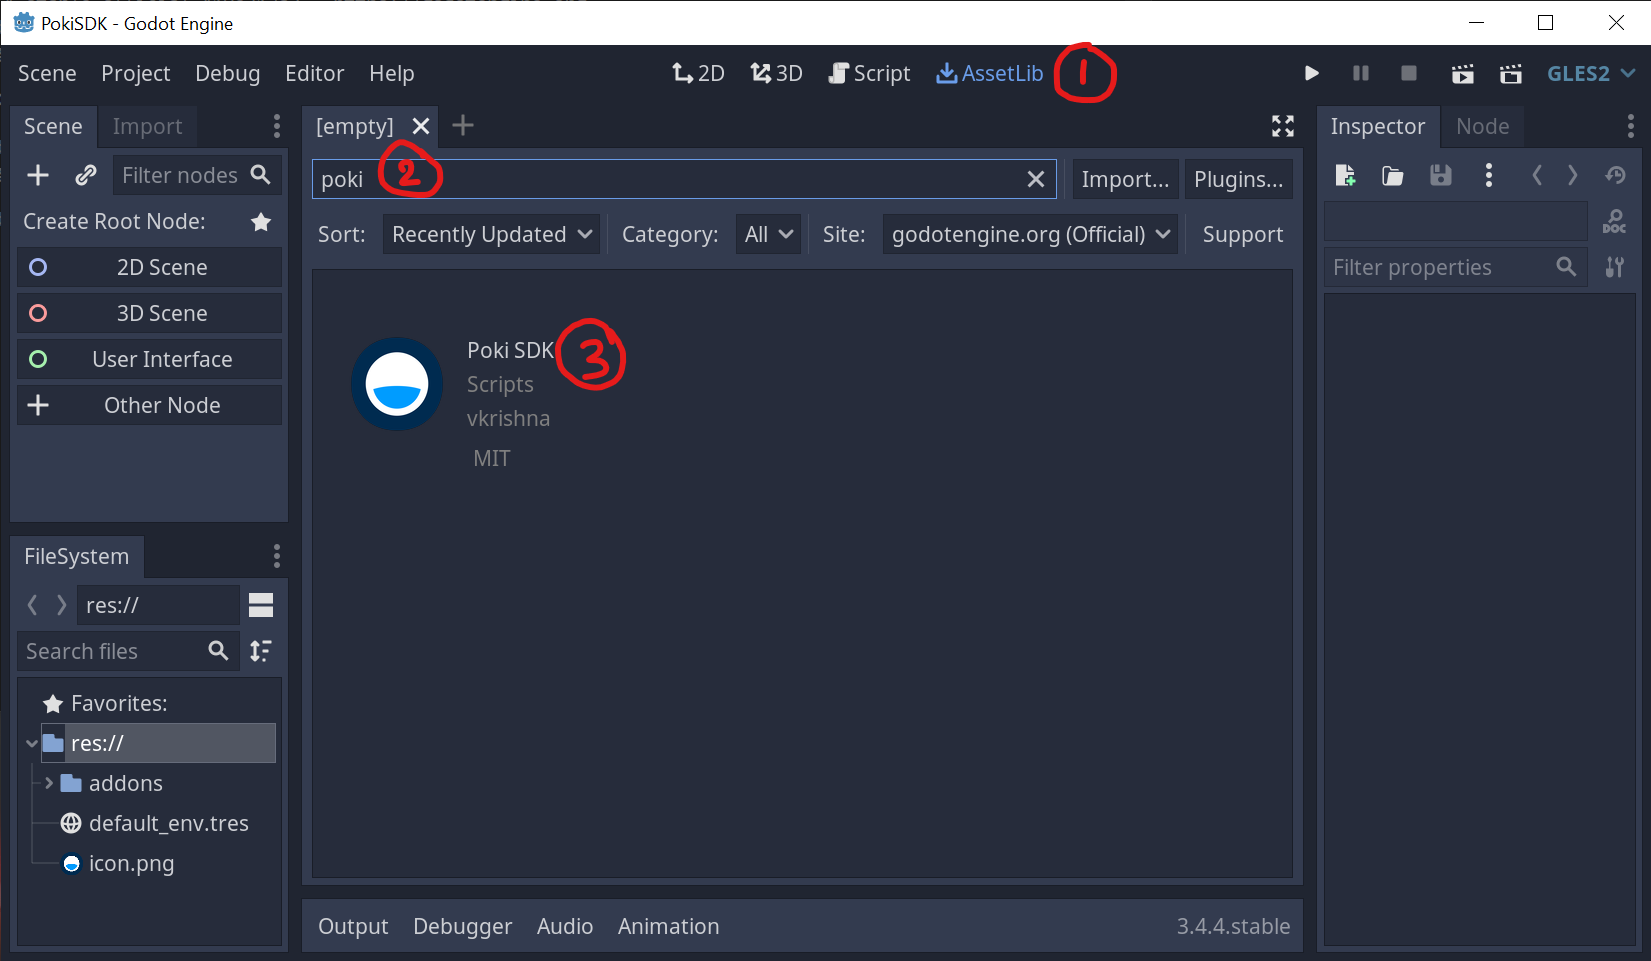This screenshot has width=1651, height=961.
Task: Close the [empty] scene tab
Action: point(421,126)
